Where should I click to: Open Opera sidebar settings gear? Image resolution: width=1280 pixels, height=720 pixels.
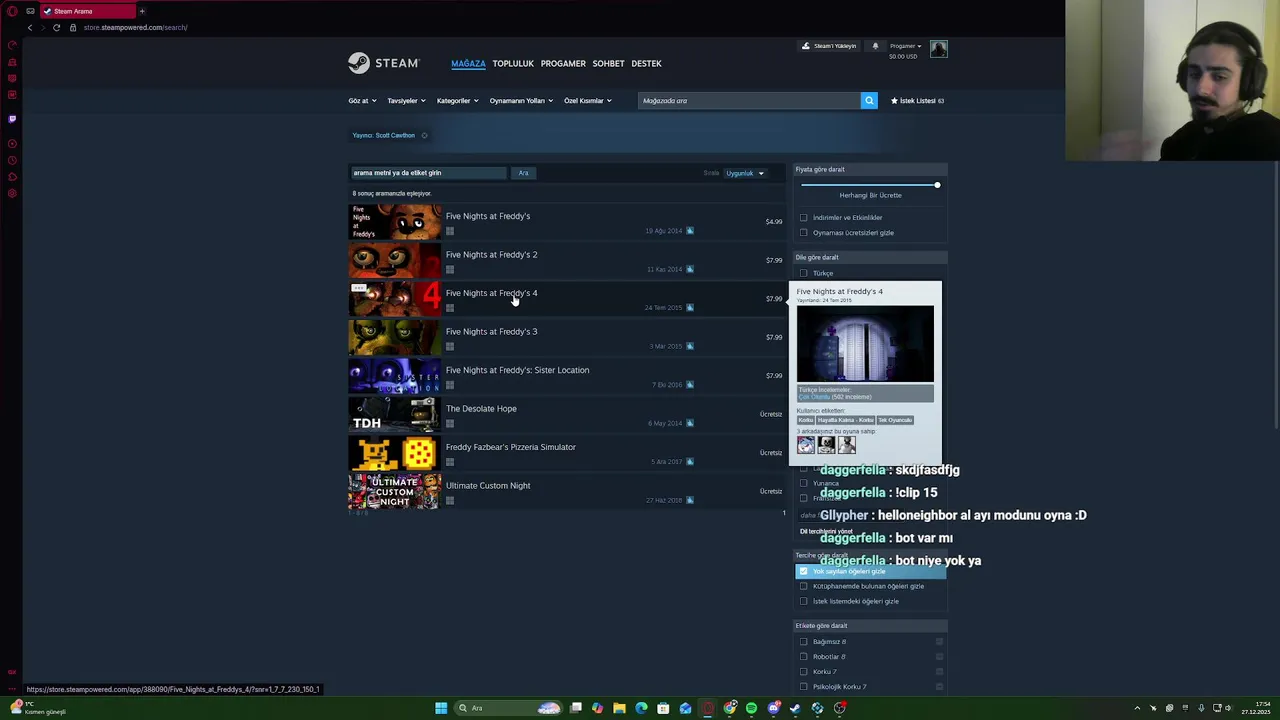tap(12, 193)
